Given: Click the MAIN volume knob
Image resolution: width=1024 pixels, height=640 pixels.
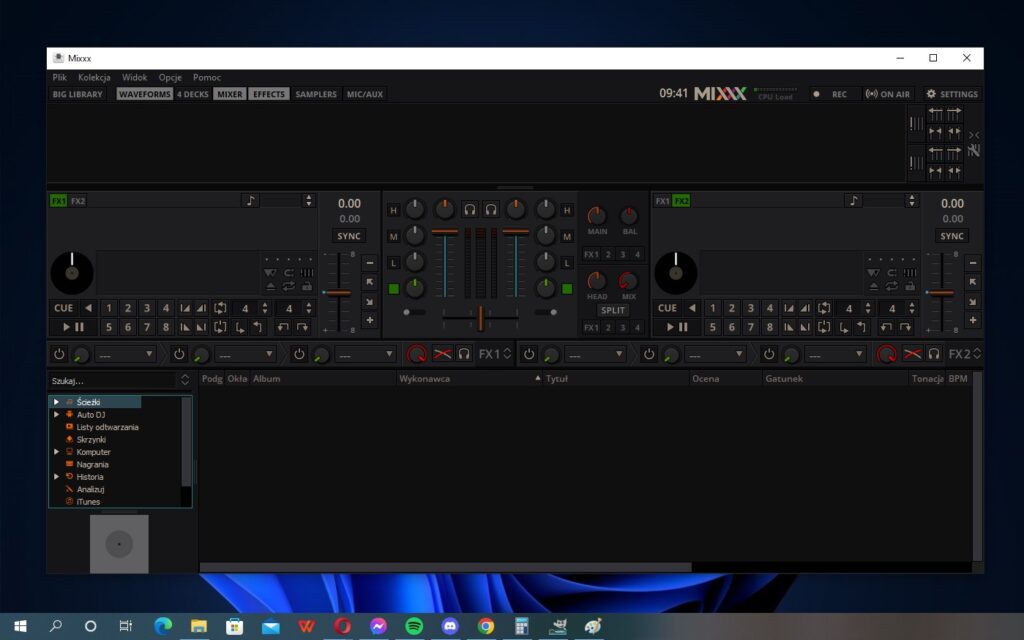Looking at the screenshot, I should tap(596, 215).
